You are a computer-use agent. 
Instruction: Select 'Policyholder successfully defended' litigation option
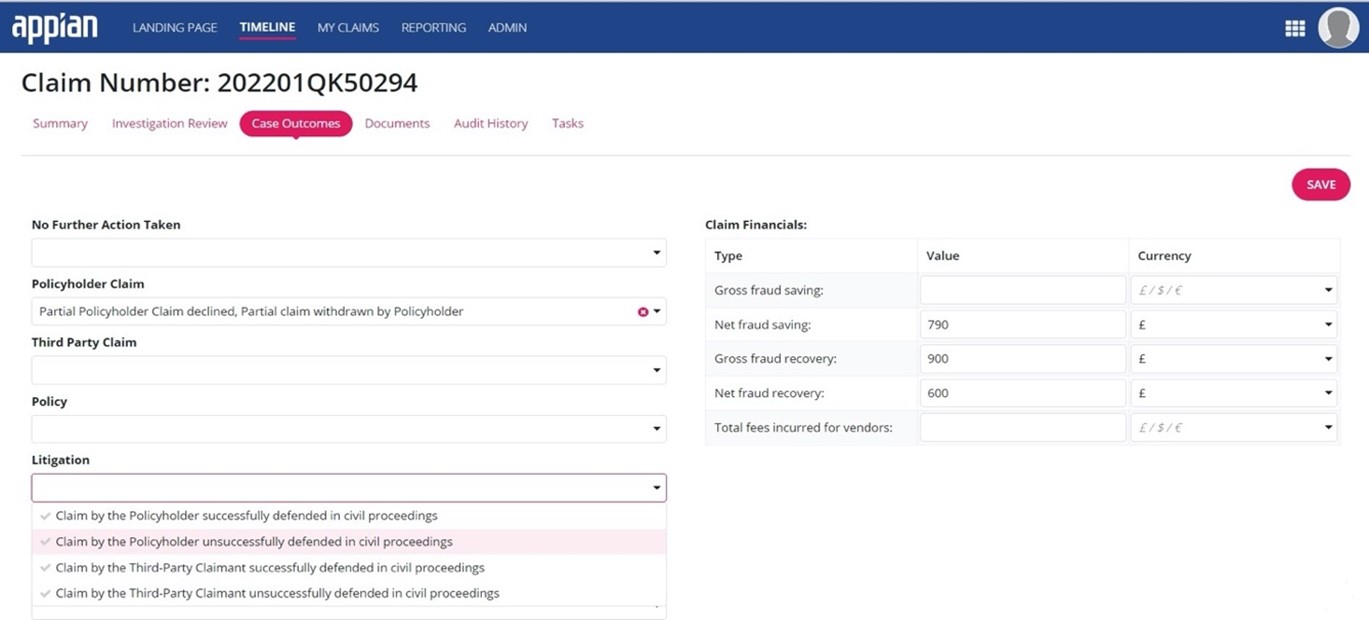pyautogui.click(x=246, y=516)
